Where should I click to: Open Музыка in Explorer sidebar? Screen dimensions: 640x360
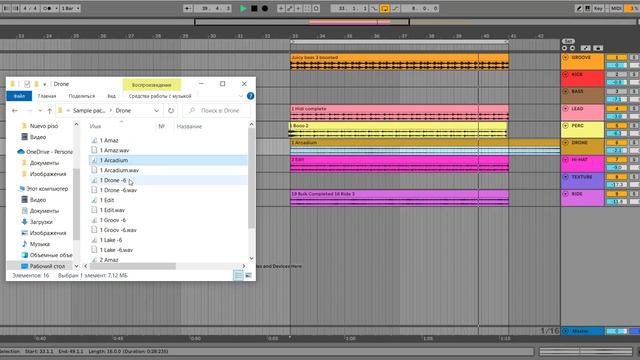tap(40, 244)
